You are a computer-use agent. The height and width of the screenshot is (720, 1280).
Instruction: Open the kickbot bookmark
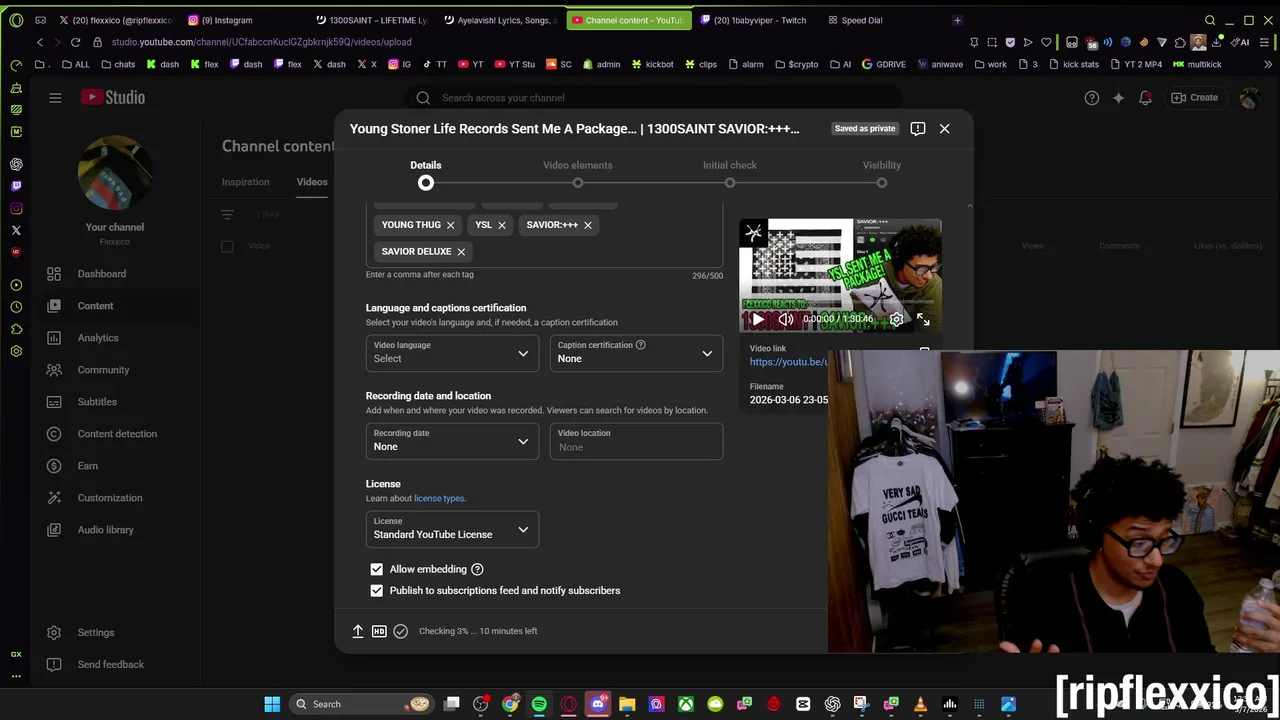coord(652,64)
